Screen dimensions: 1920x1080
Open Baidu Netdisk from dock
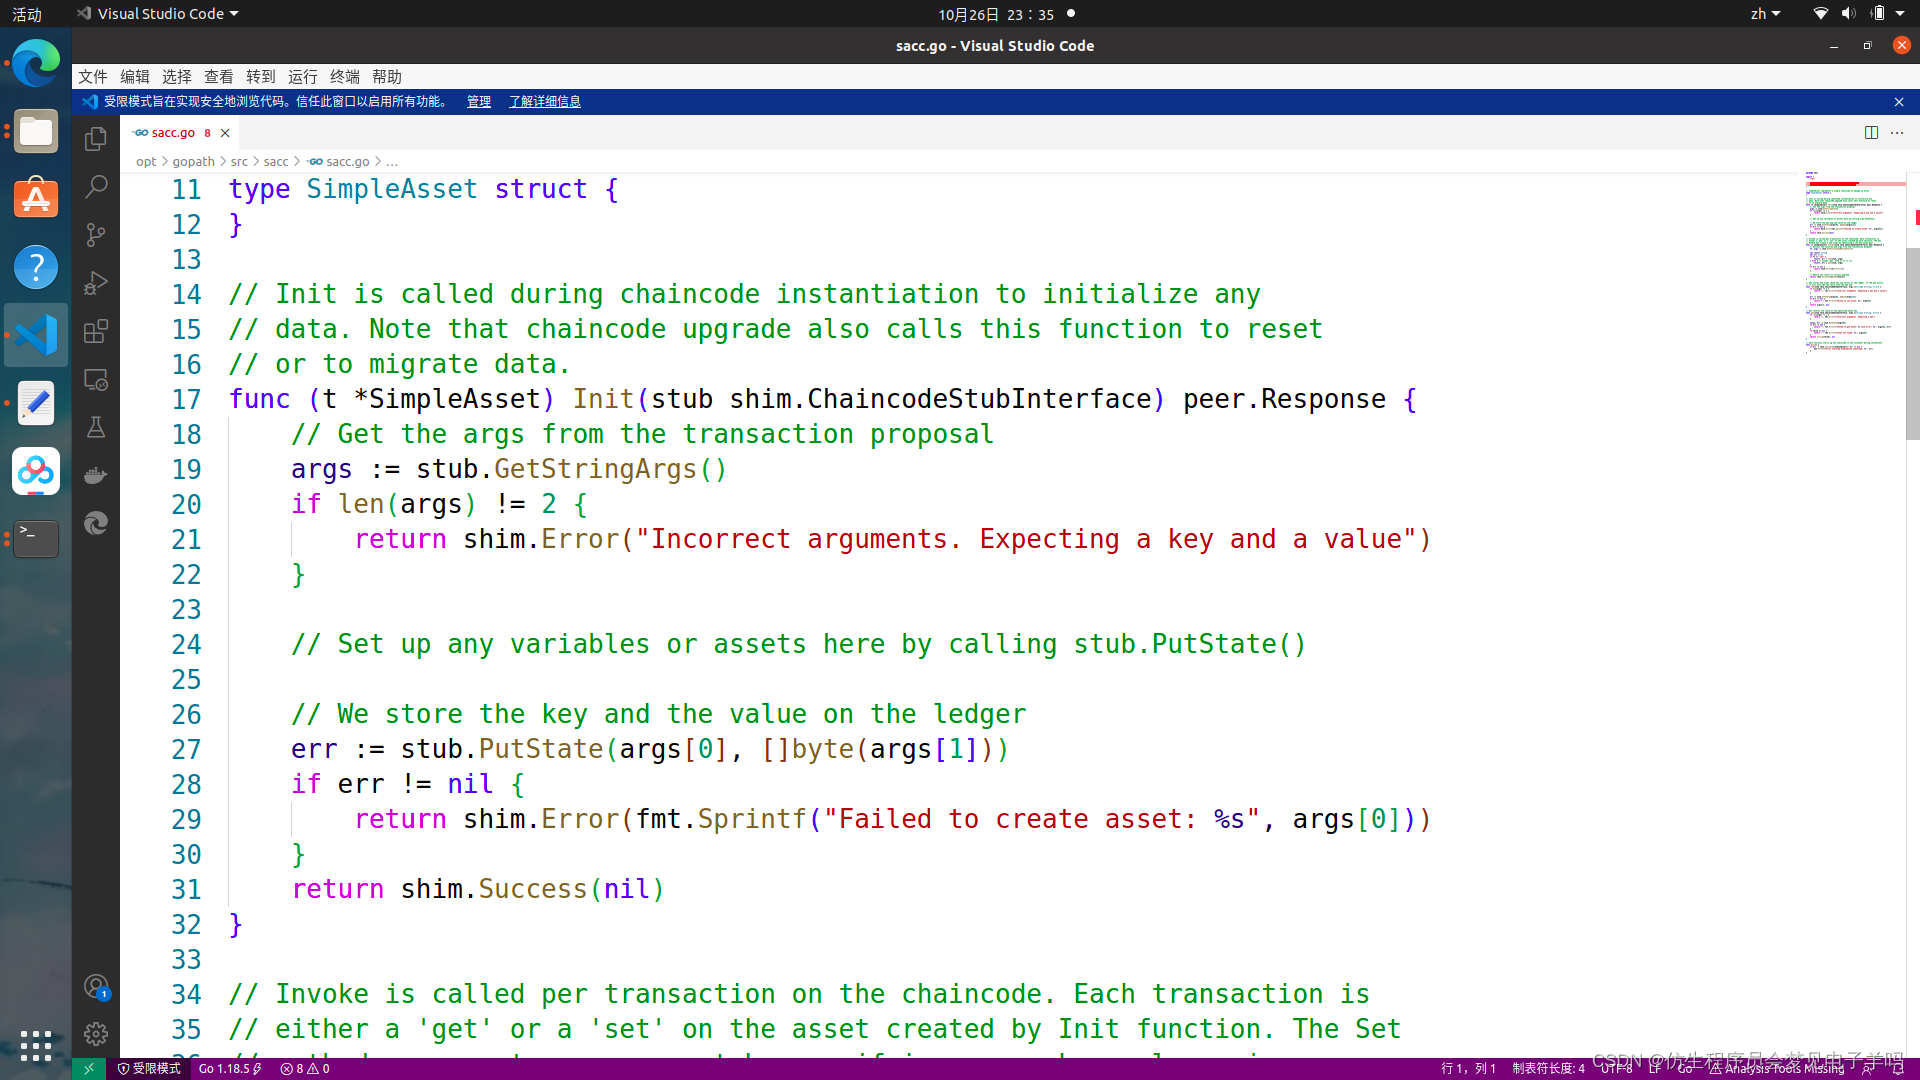36,471
